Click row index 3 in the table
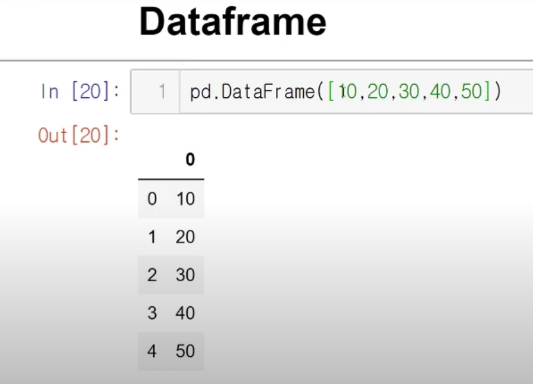This screenshot has width=533, height=384. click(x=152, y=313)
